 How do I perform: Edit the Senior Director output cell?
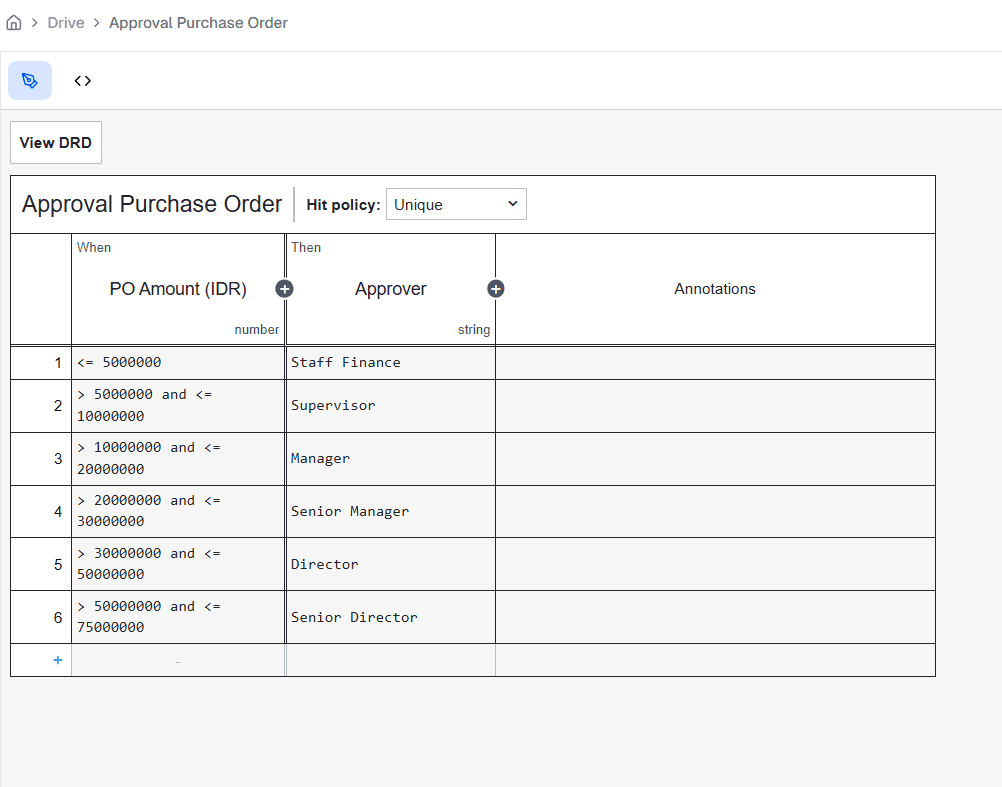(x=390, y=617)
